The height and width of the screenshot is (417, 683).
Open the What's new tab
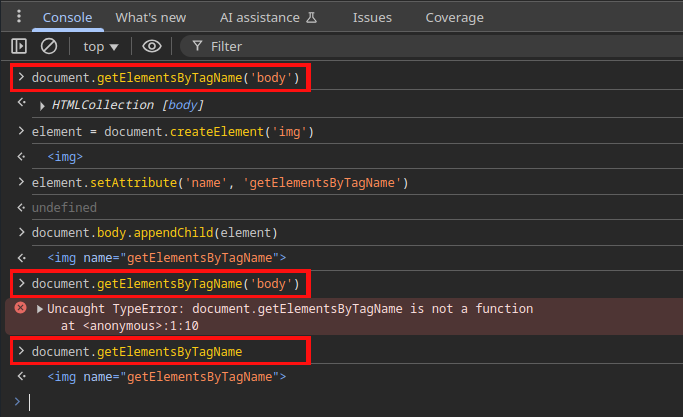click(x=150, y=18)
